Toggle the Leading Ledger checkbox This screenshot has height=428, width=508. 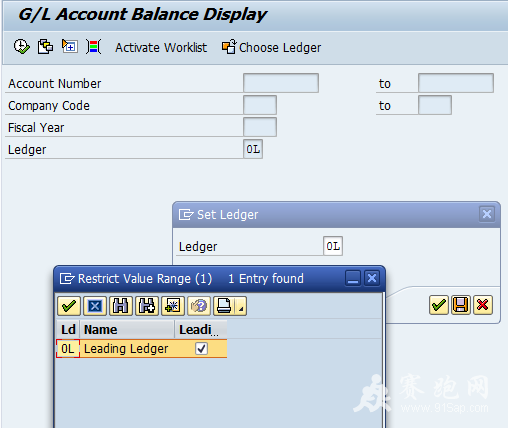point(201,349)
